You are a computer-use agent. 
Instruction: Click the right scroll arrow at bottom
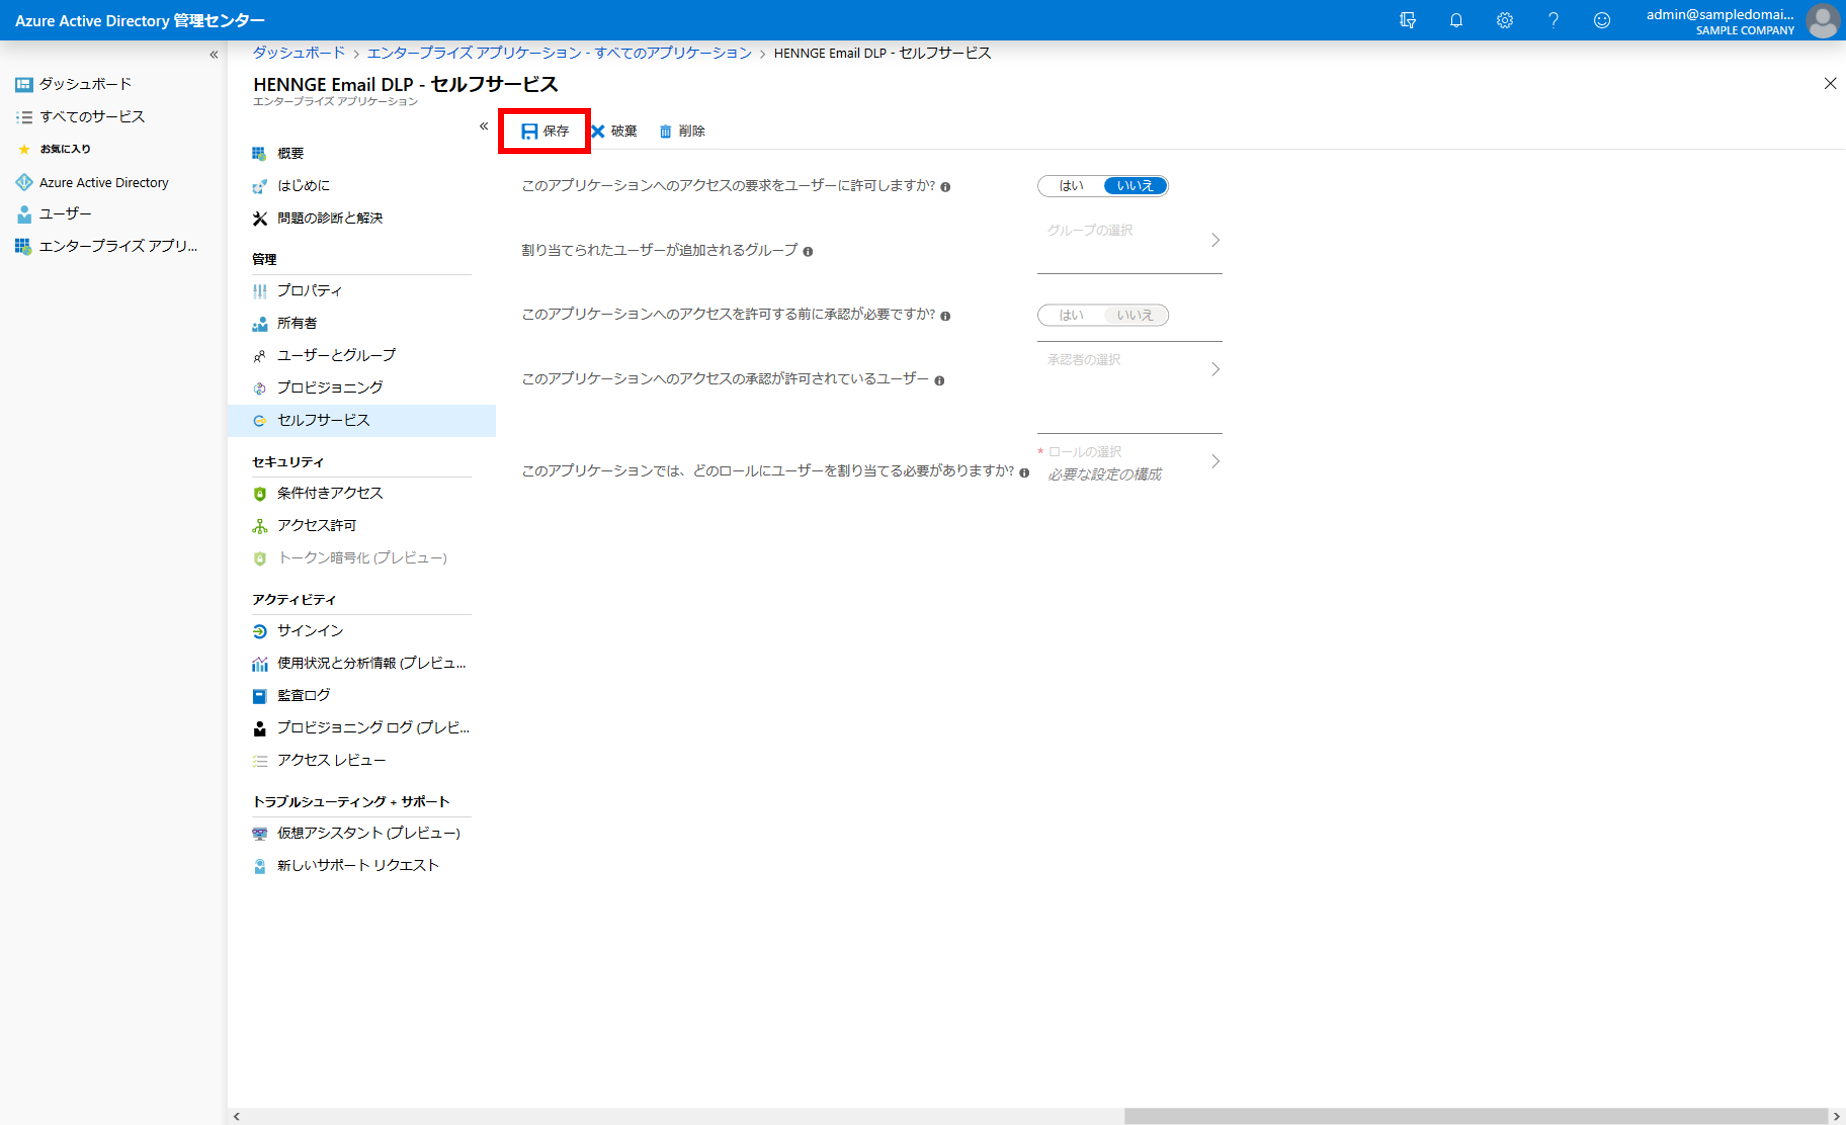coord(1836,1116)
